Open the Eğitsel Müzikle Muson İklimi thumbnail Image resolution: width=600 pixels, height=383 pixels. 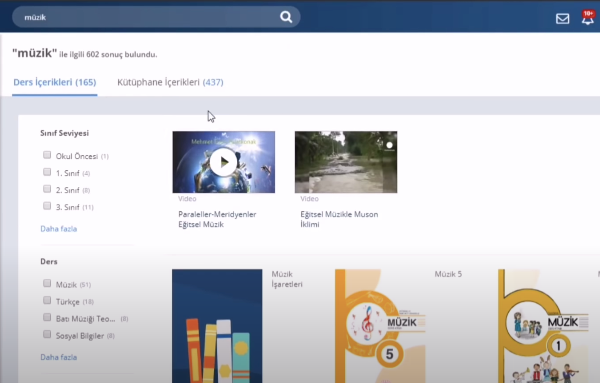(x=346, y=162)
